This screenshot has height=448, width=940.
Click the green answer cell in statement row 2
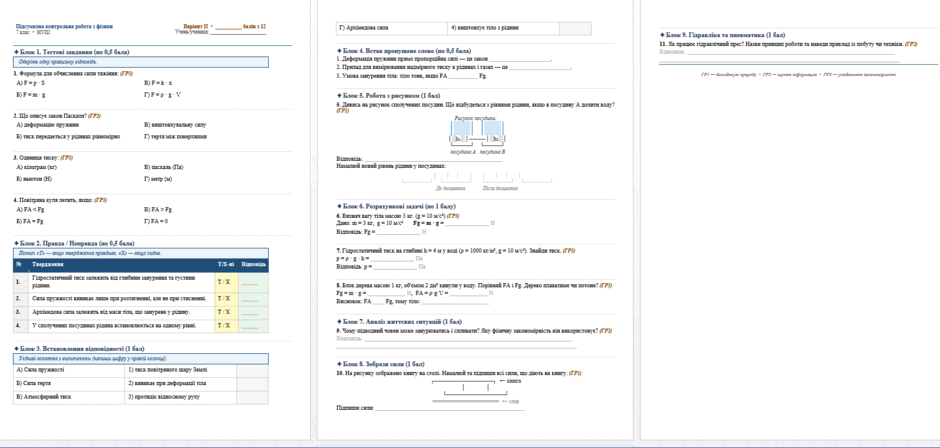coord(253,298)
